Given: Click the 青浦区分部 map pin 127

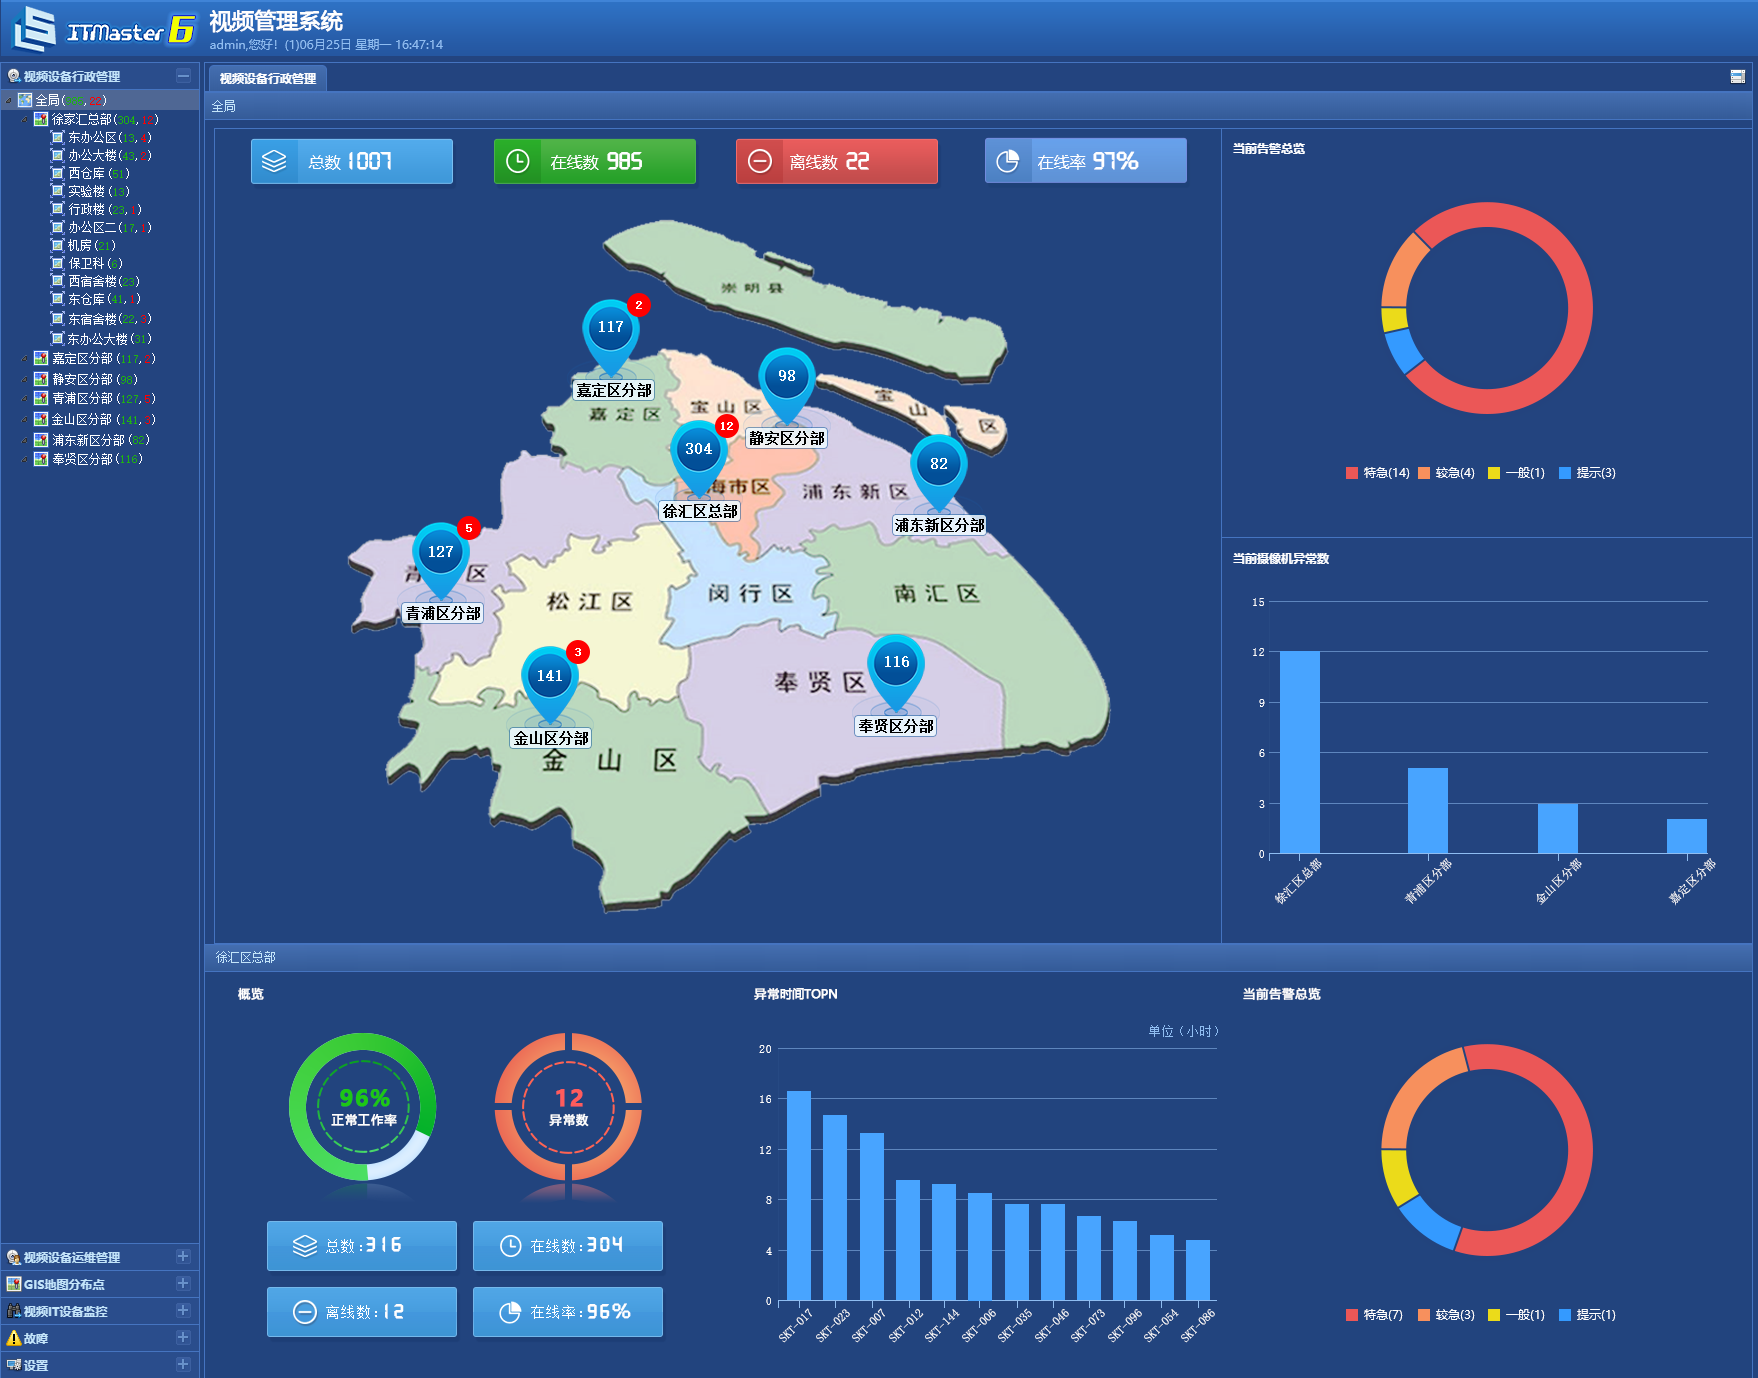Looking at the screenshot, I should [x=440, y=560].
